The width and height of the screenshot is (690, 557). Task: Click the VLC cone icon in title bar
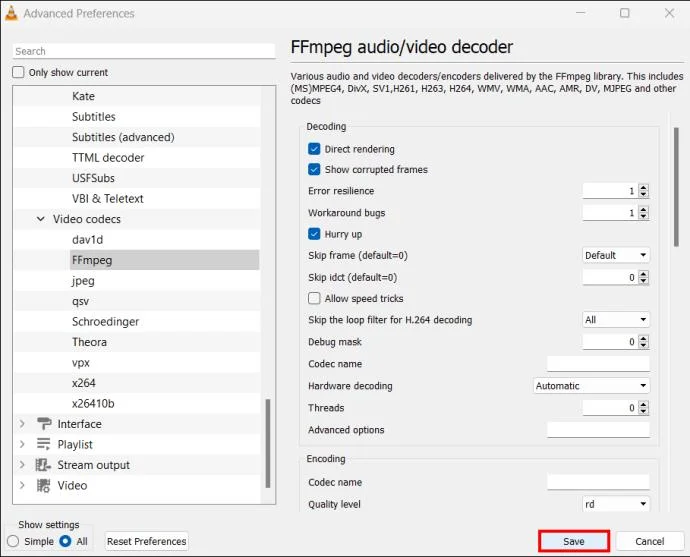(x=11, y=13)
